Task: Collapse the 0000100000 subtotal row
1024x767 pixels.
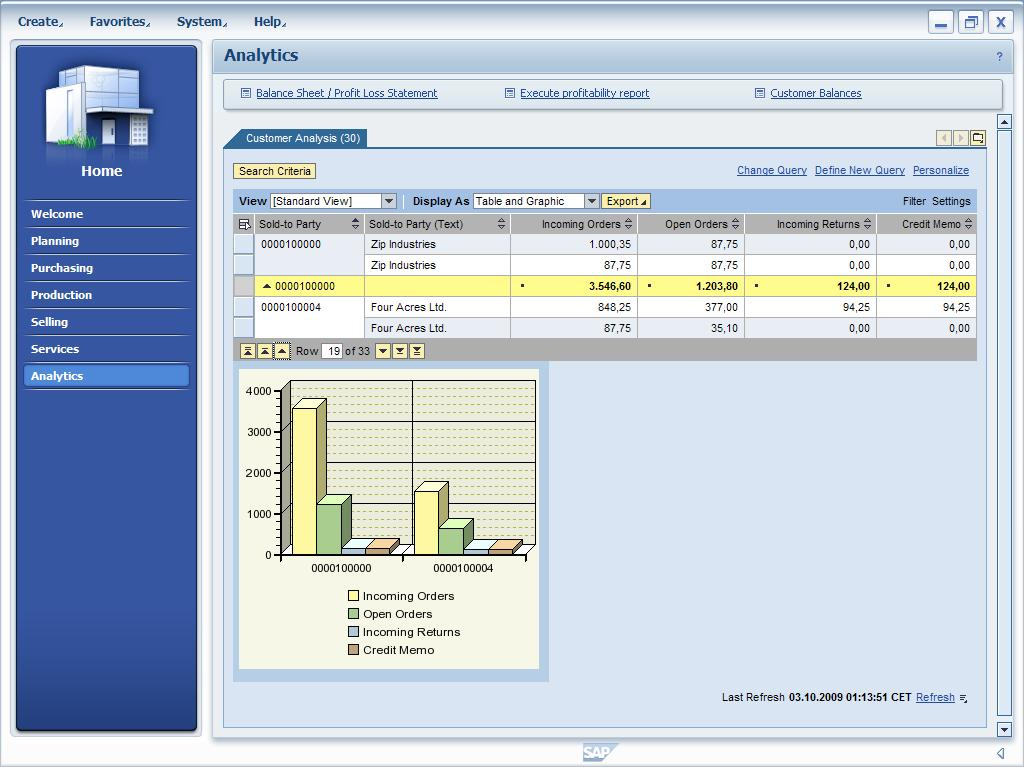Action: click(x=267, y=286)
